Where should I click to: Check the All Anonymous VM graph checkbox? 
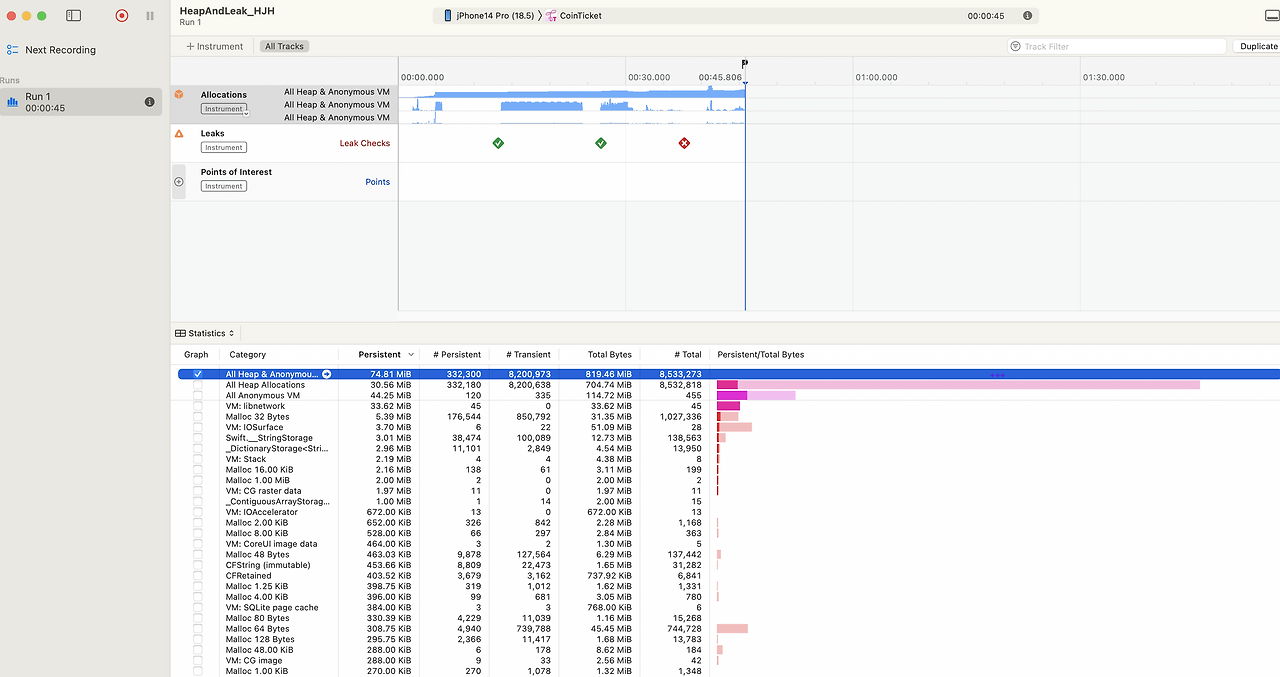coord(197,395)
